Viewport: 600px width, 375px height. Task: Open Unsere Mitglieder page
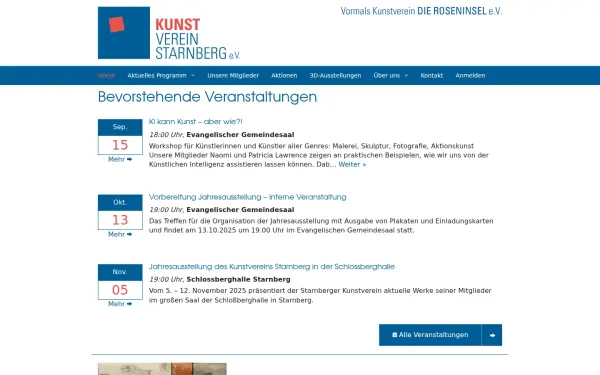pyautogui.click(x=233, y=75)
